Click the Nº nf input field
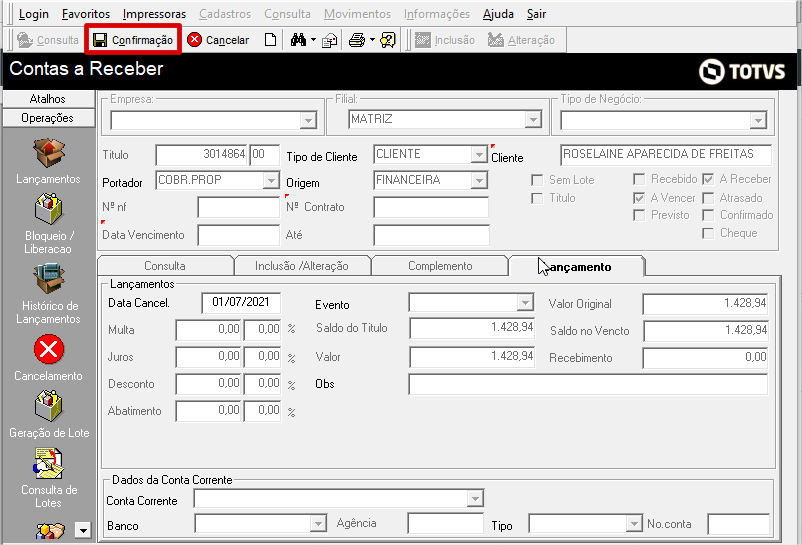The height and width of the screenshot is (545, 802). (x=238, y=208)
